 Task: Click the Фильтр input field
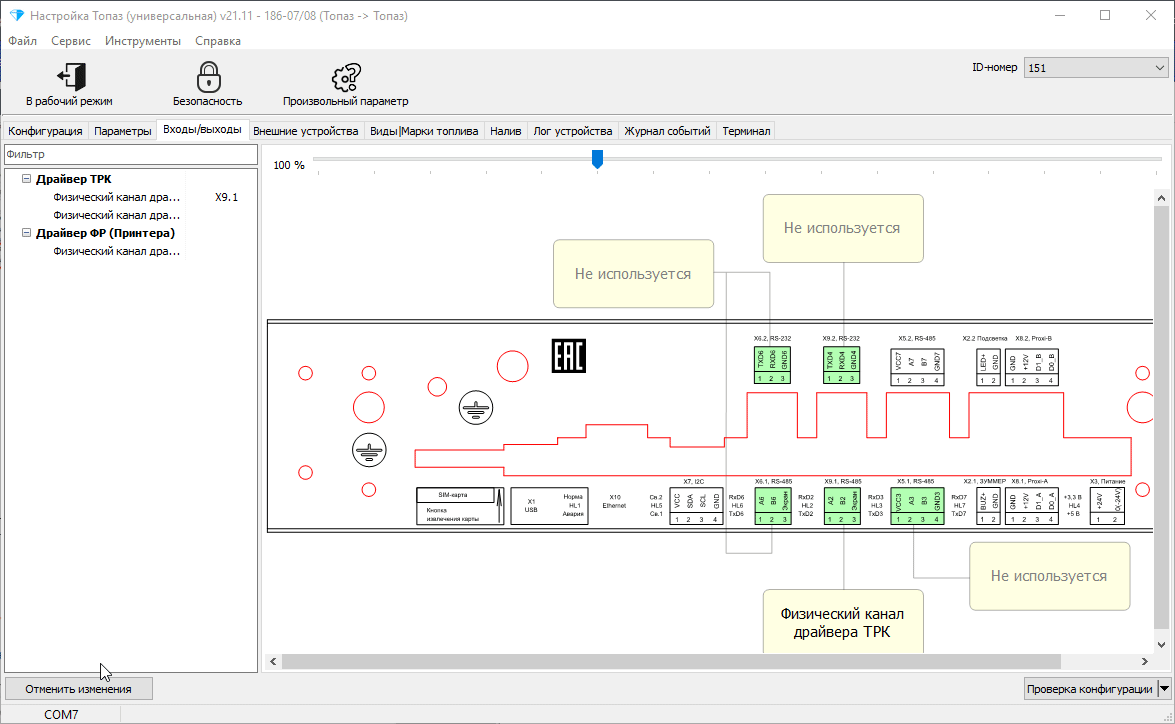[131, 154]
